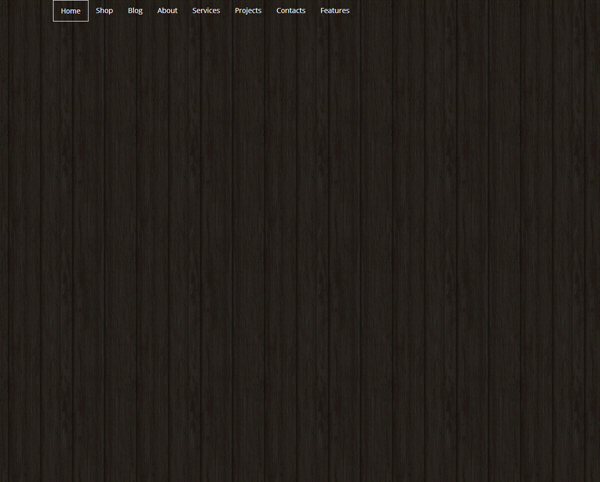The image size is (600, 482).
Task: Click the Home menu item
Action: [x=70, y=11]
